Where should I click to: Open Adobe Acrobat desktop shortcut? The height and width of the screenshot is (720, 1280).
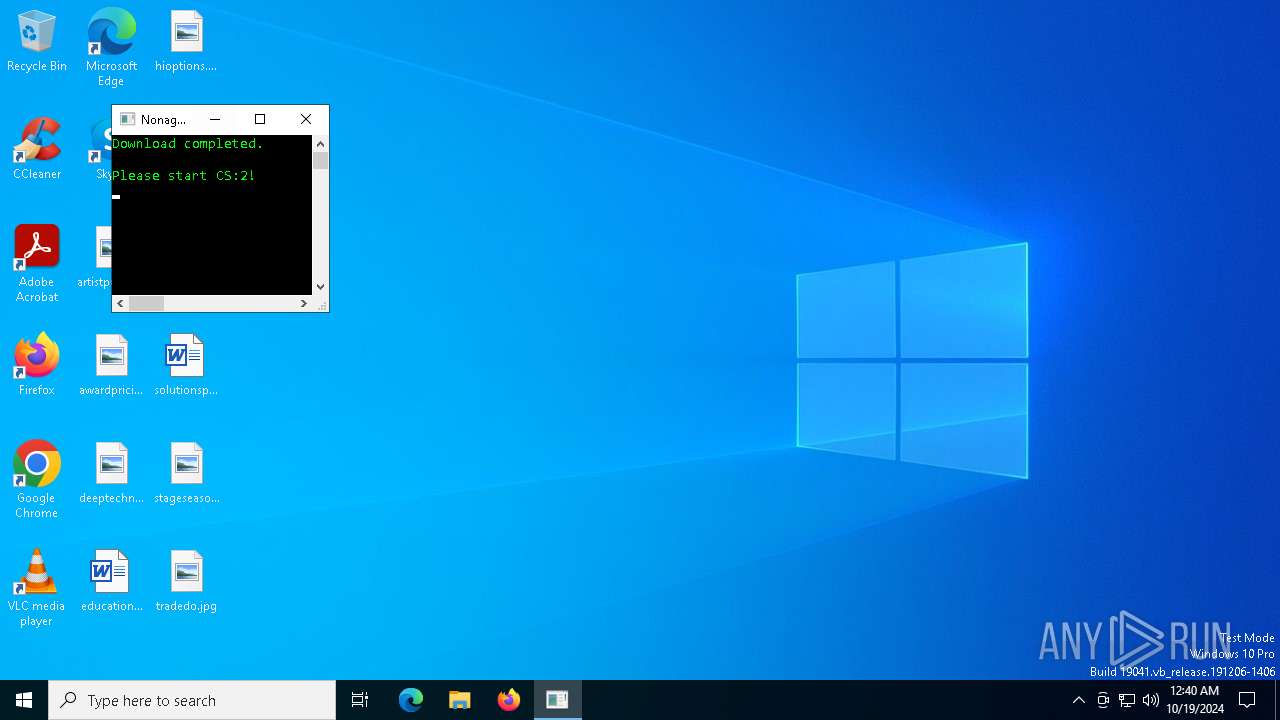[37, 264]
